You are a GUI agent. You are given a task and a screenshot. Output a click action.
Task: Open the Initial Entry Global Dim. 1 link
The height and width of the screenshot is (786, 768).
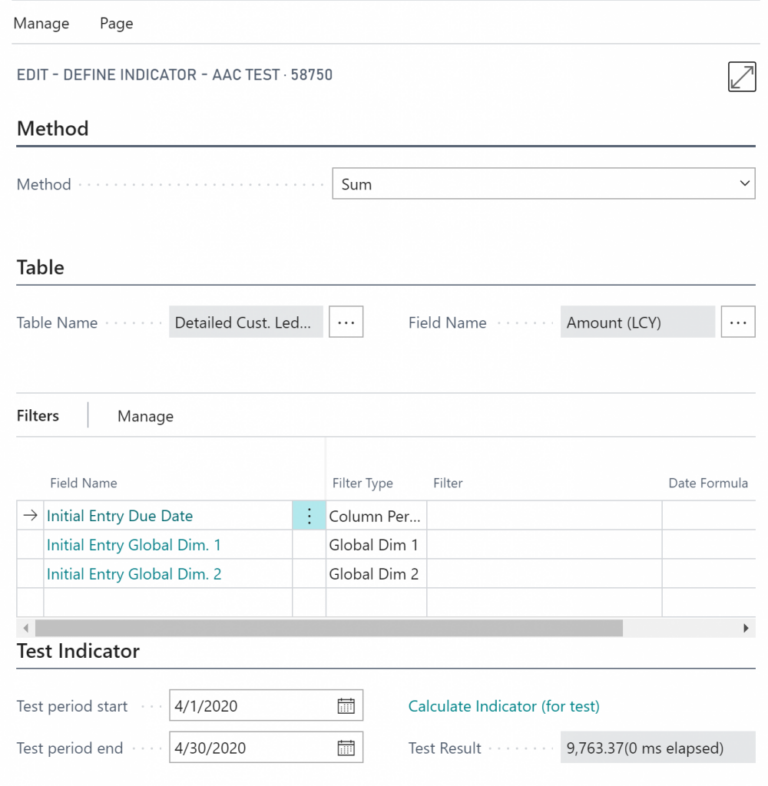133,545
